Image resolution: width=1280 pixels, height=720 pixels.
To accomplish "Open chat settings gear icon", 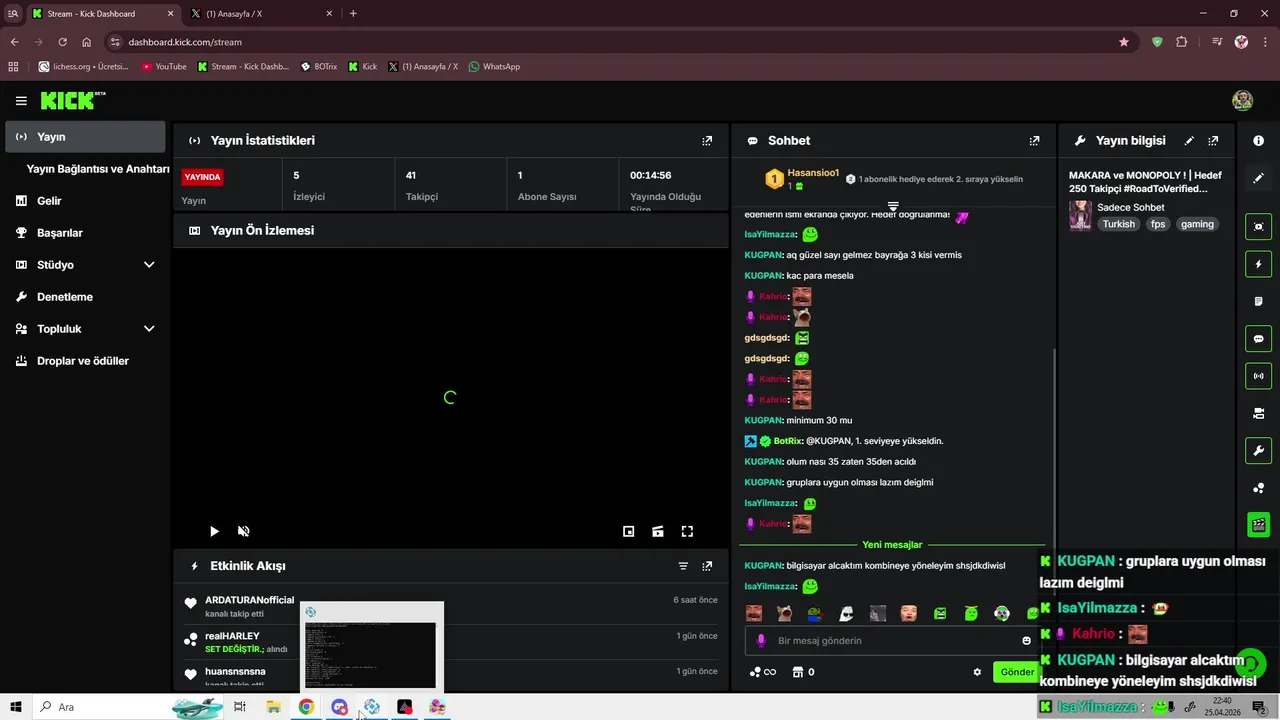I will point(977,672).
